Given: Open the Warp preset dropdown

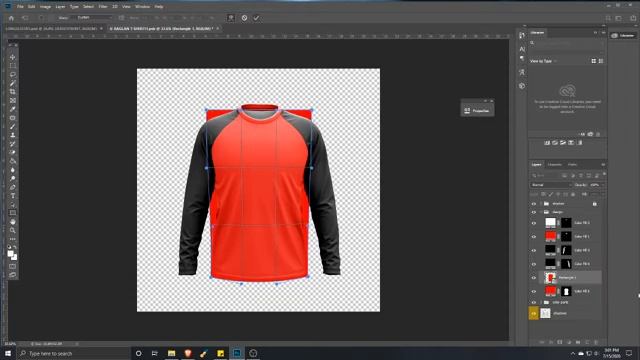Looking at the screenshot, I should click(94, 18).
